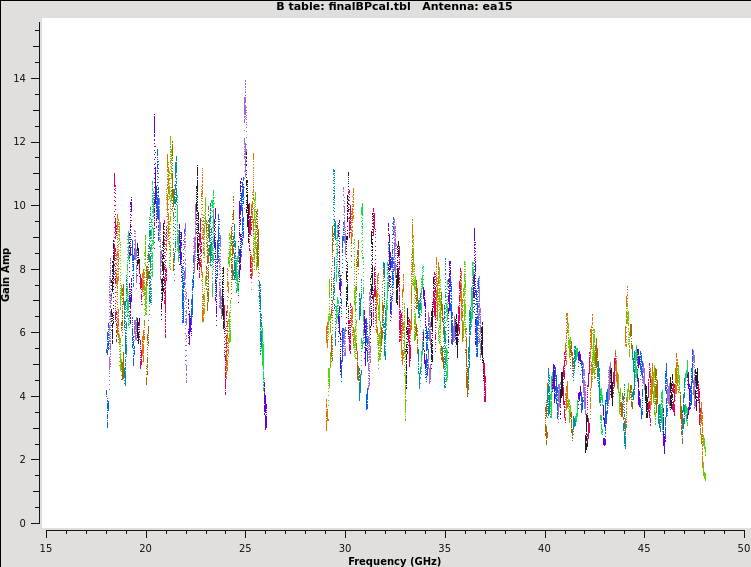The width and height of the screenshot is (751, 567).
Task: Click the 15 tick label on x-axis
Action: (x=46, y=547)
